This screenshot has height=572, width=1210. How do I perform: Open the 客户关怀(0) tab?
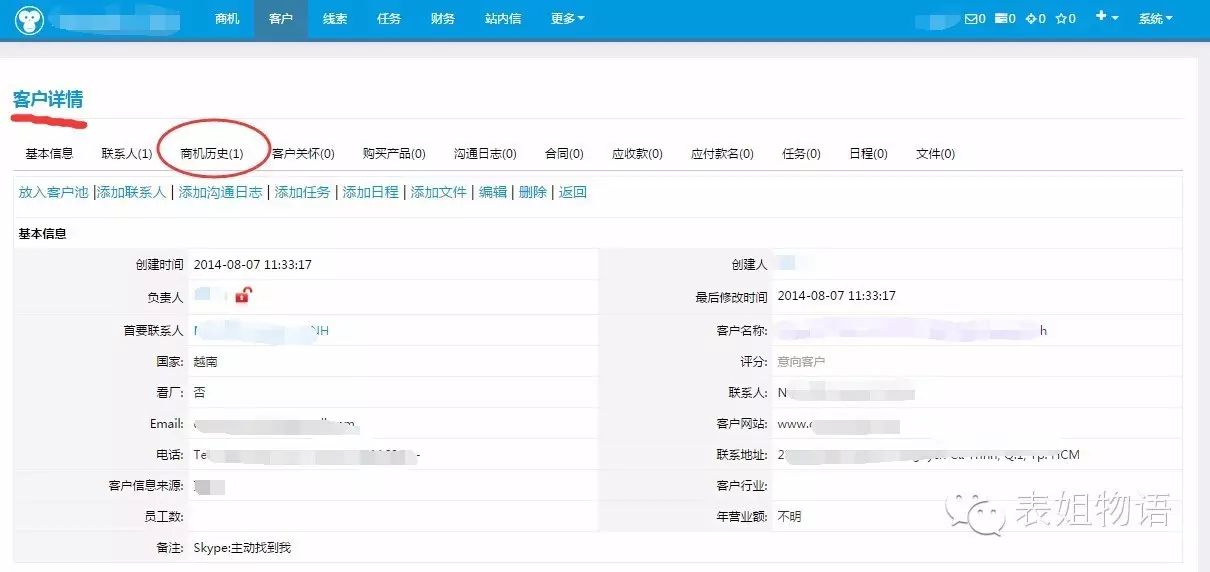303,153
